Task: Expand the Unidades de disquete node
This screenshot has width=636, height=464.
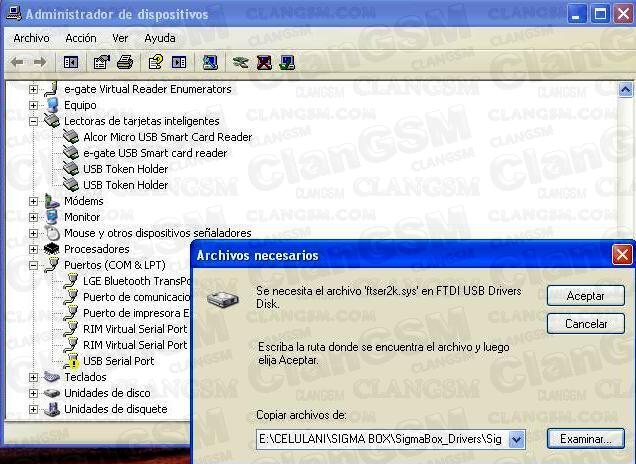Action: (33, 409)
